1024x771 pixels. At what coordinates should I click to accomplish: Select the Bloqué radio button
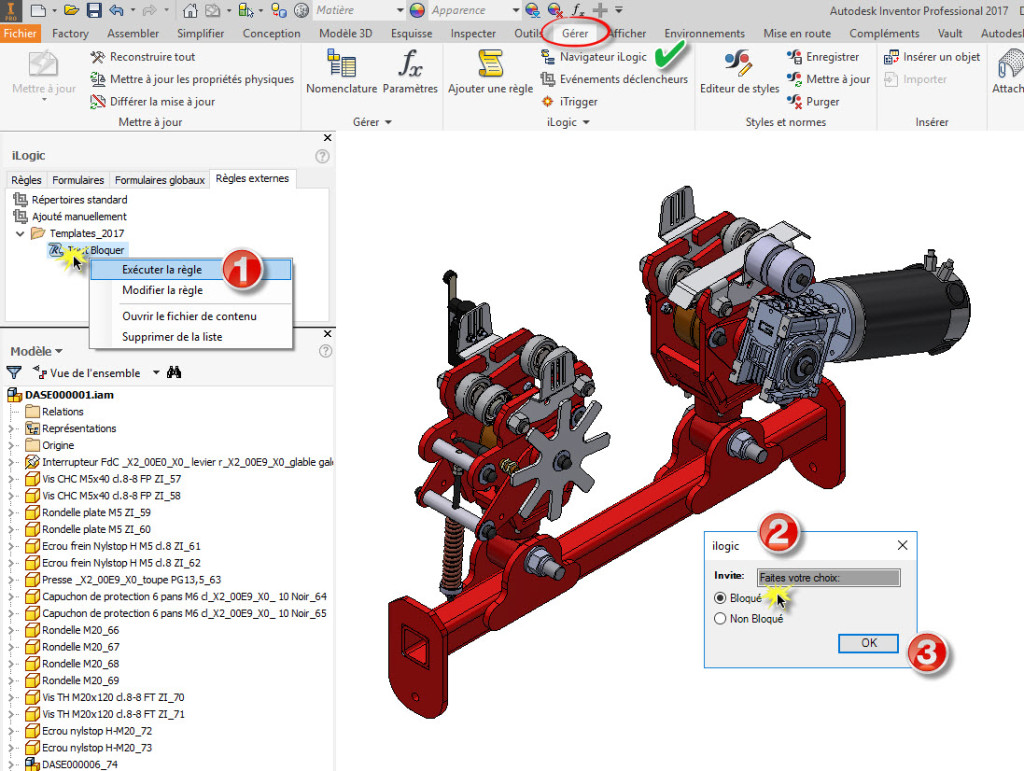tap(722, 599)
